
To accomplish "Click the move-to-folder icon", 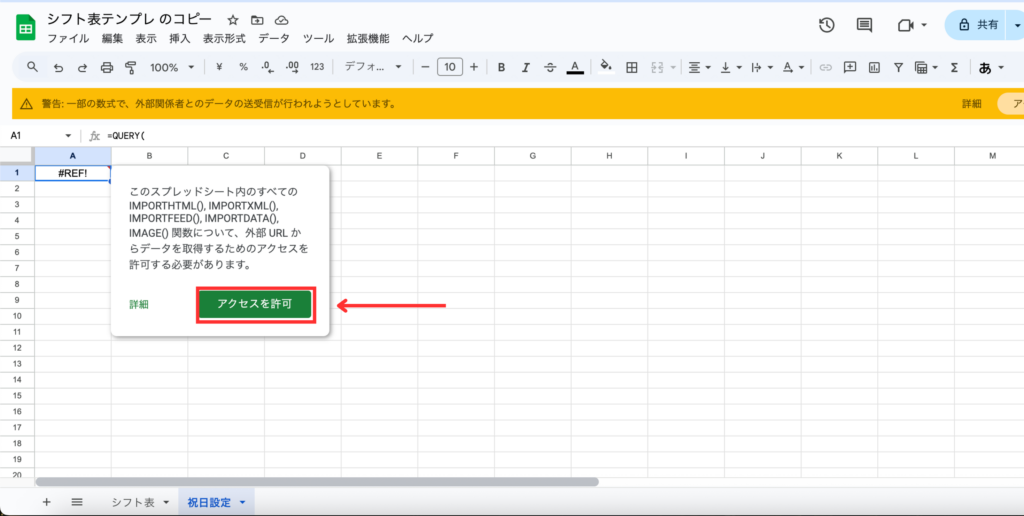I will click(257, 20).
